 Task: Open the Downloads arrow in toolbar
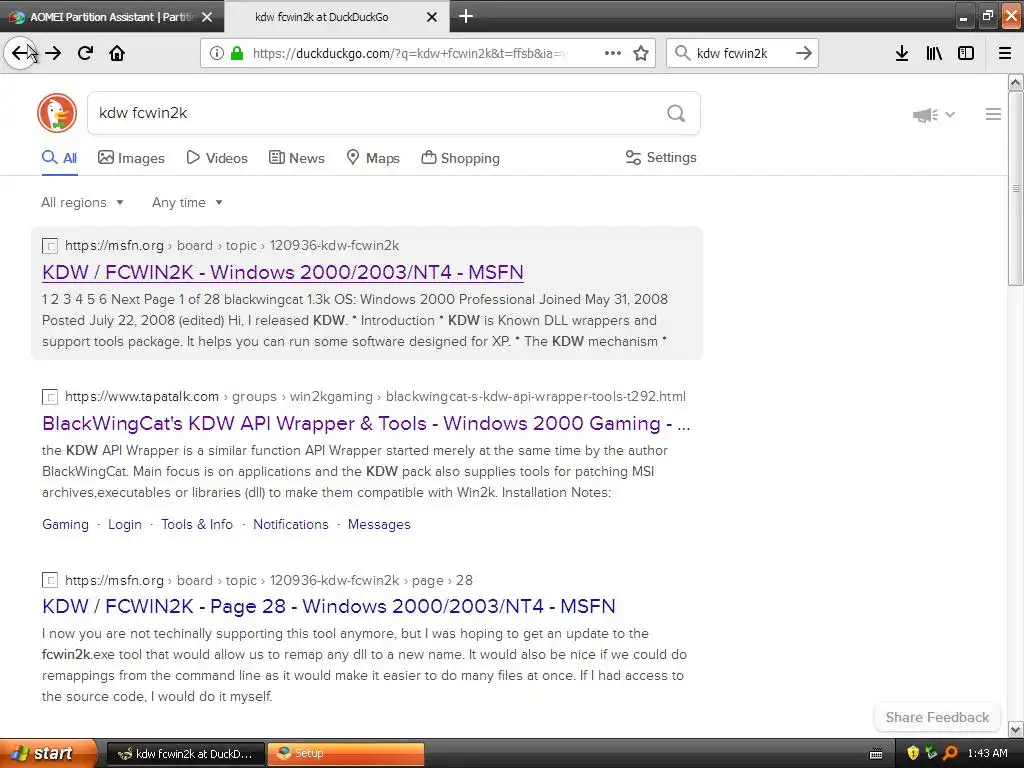point(902,53)
